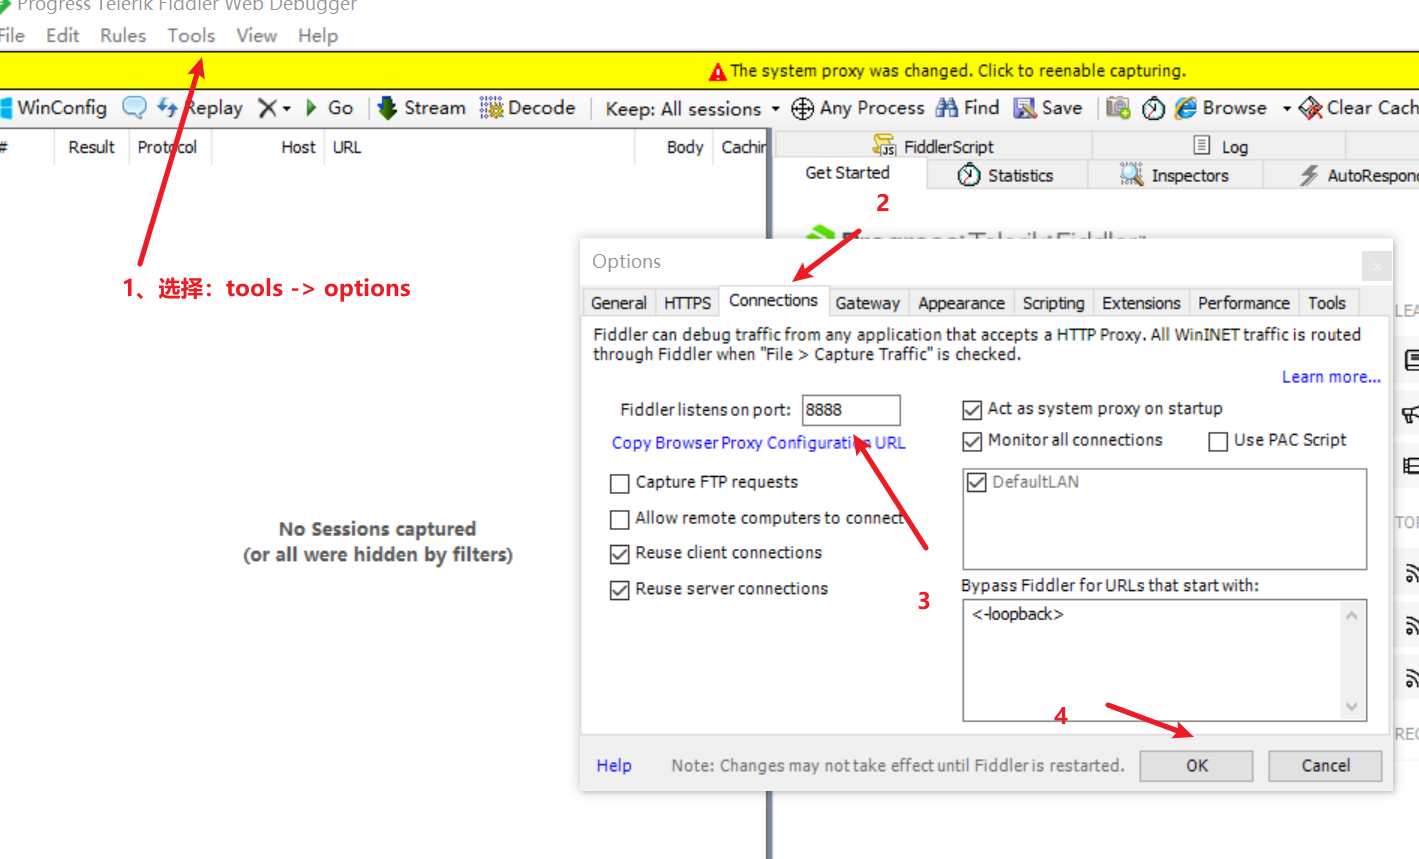The image size is (1419, 859).
Task: Click the Stream download arrow icon
Action: point(388,108)
